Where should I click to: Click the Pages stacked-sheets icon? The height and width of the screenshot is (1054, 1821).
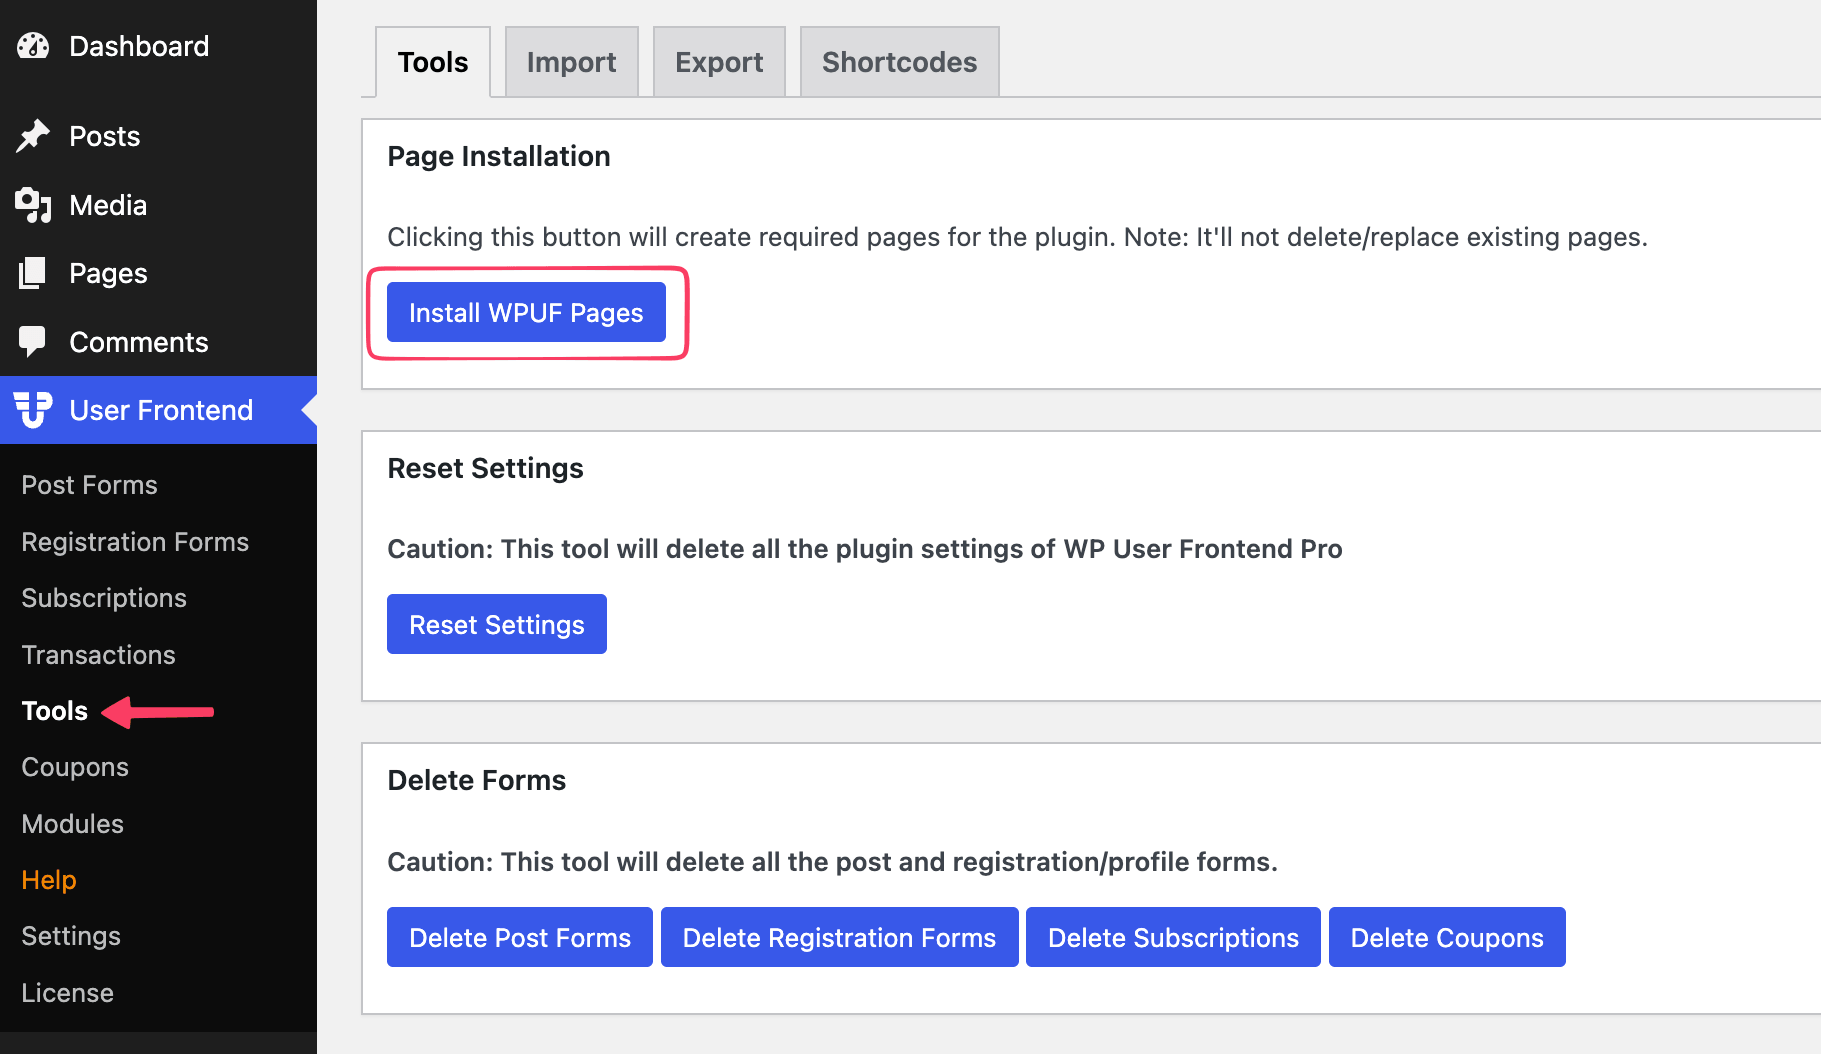(x=33, y=273)
